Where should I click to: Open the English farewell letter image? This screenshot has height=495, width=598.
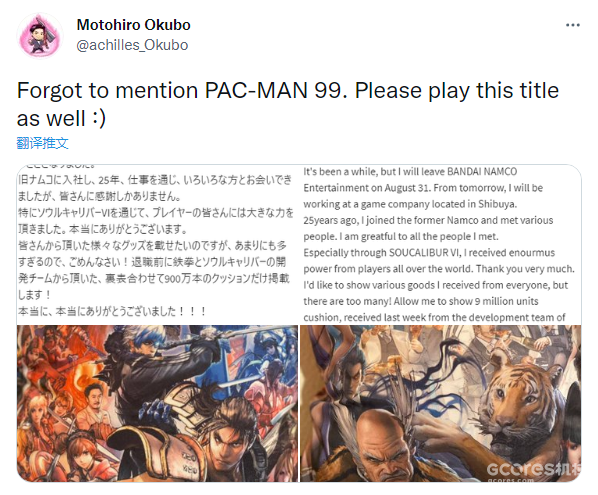[x=440, y=244]
